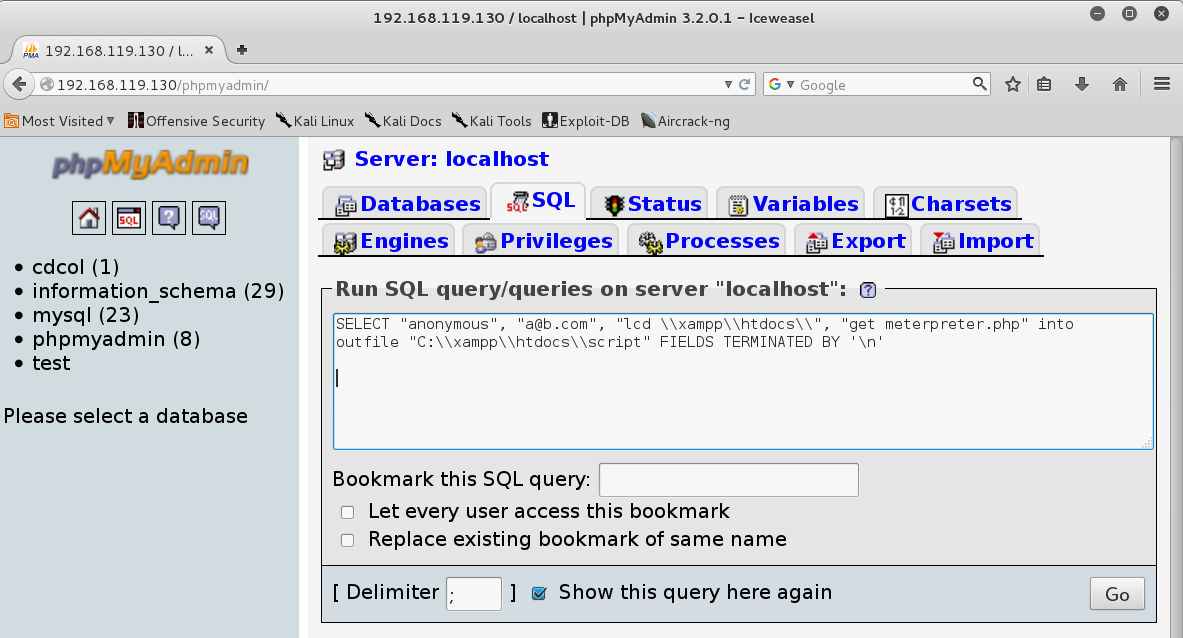Go back with browser back arrow
The image size is (1183, 638).
(20, 84)
